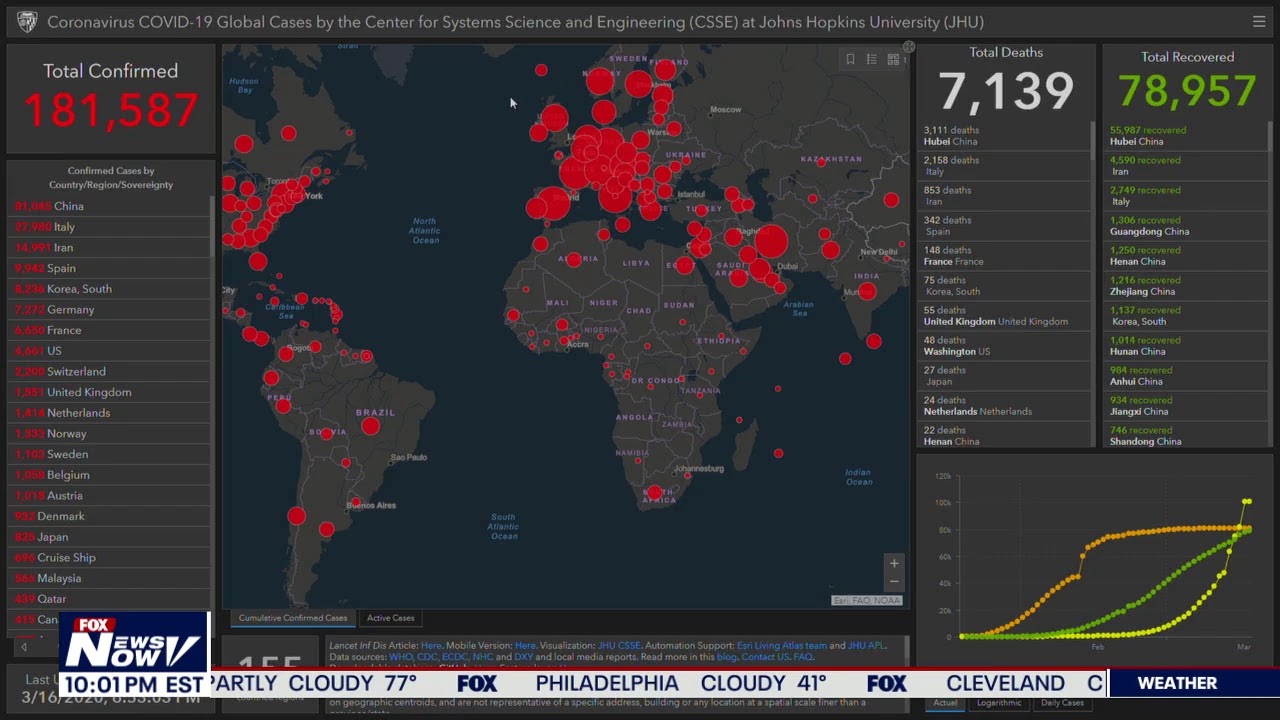Screen dimensions: 1280x720
Task: Select Norway in confirmed cases list
Action: [110, 434]
